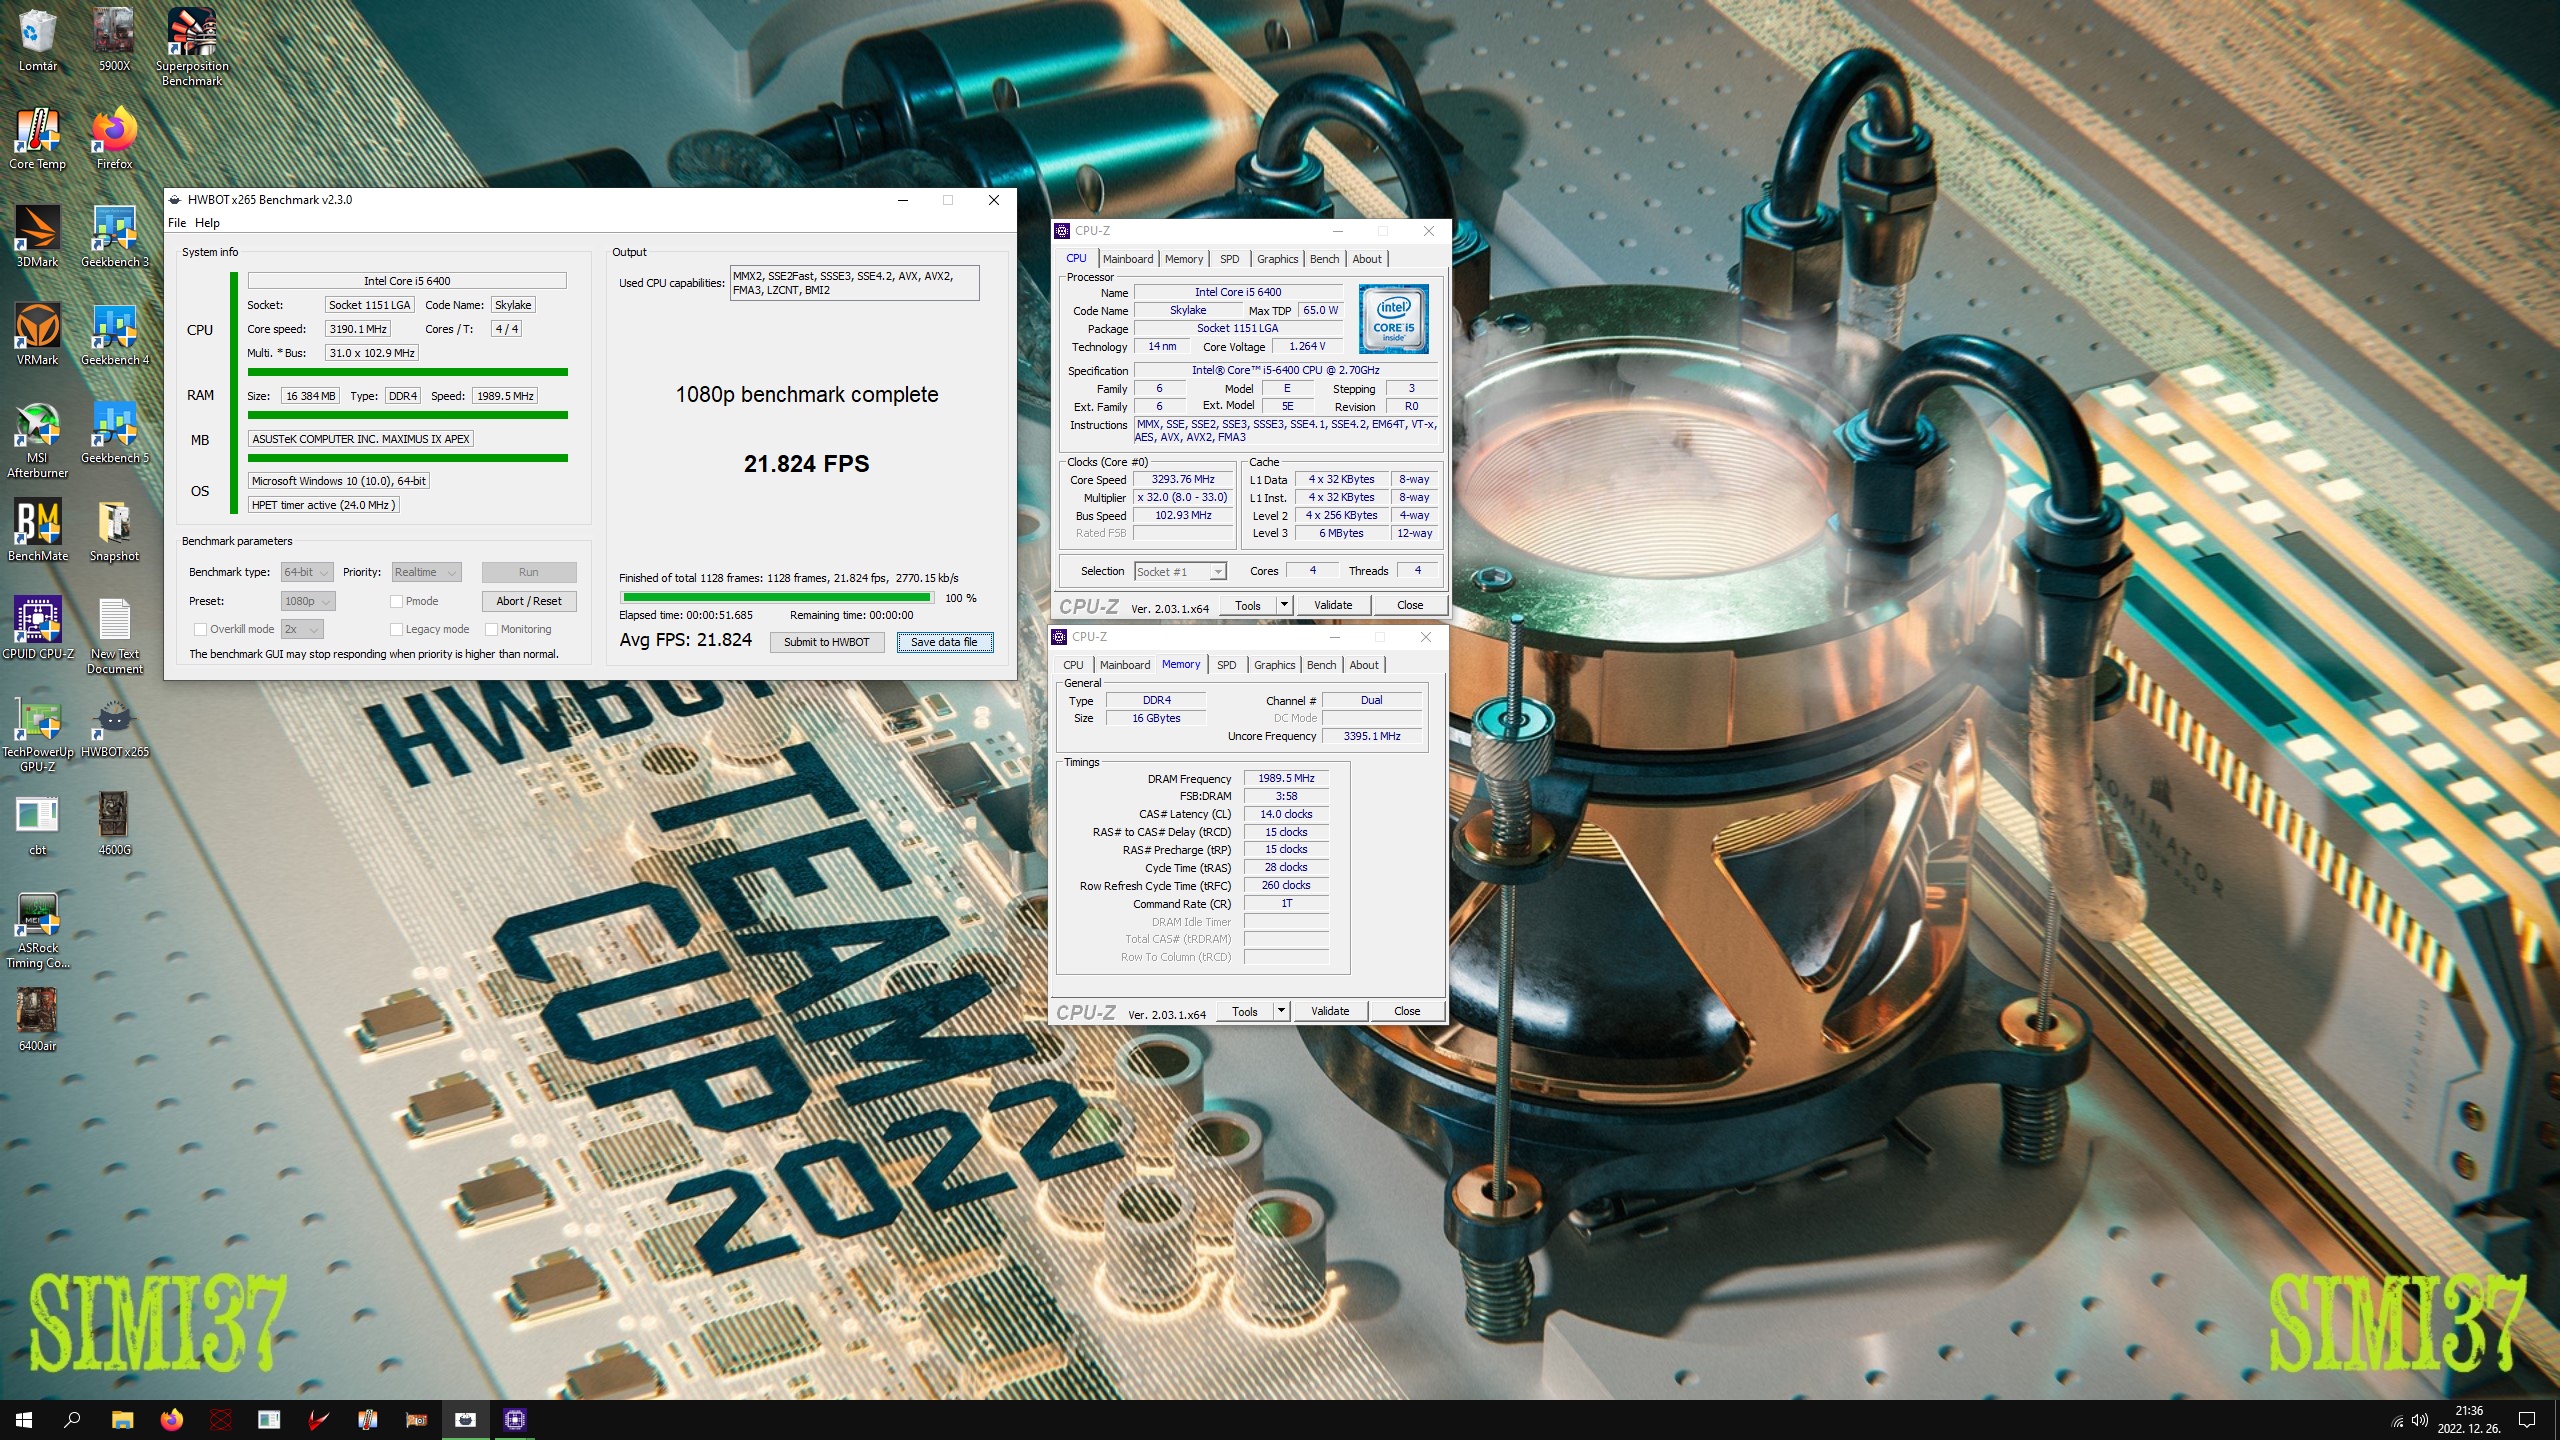
Task: Switch to Mainboard tab in upper CPU-Z
Action: [1128, 259]
